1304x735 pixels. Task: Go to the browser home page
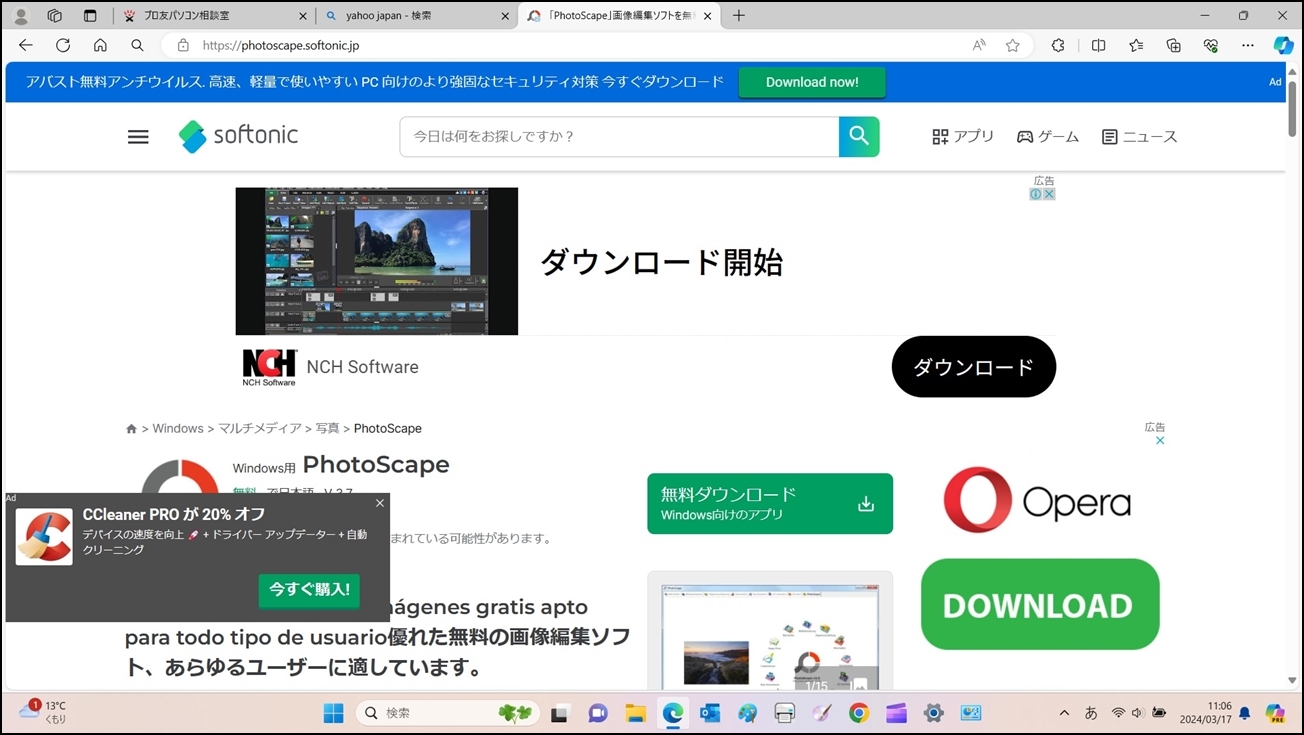point(100,45)
